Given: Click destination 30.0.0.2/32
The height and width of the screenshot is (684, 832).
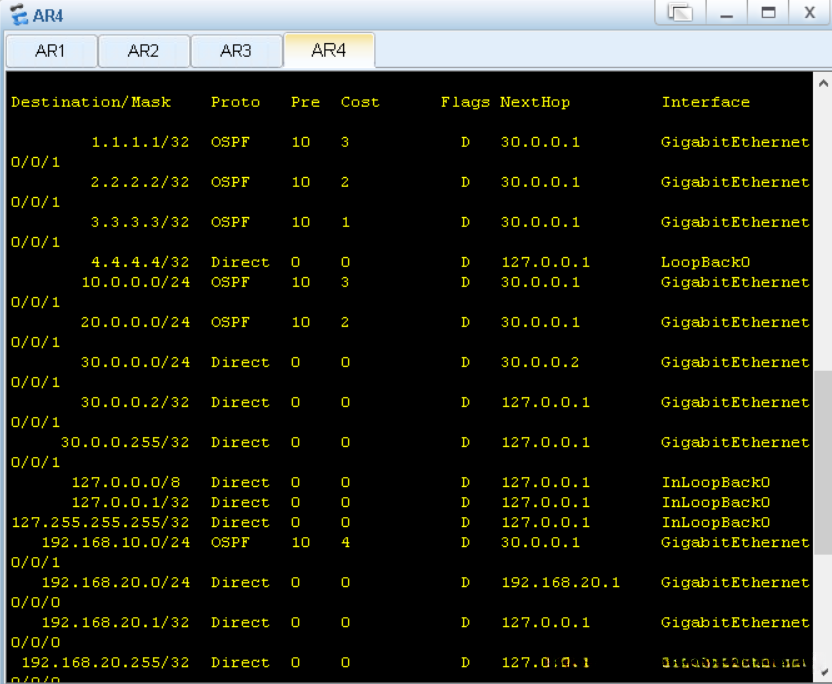Looking at the screenshot, I should (x=135, y=402).
